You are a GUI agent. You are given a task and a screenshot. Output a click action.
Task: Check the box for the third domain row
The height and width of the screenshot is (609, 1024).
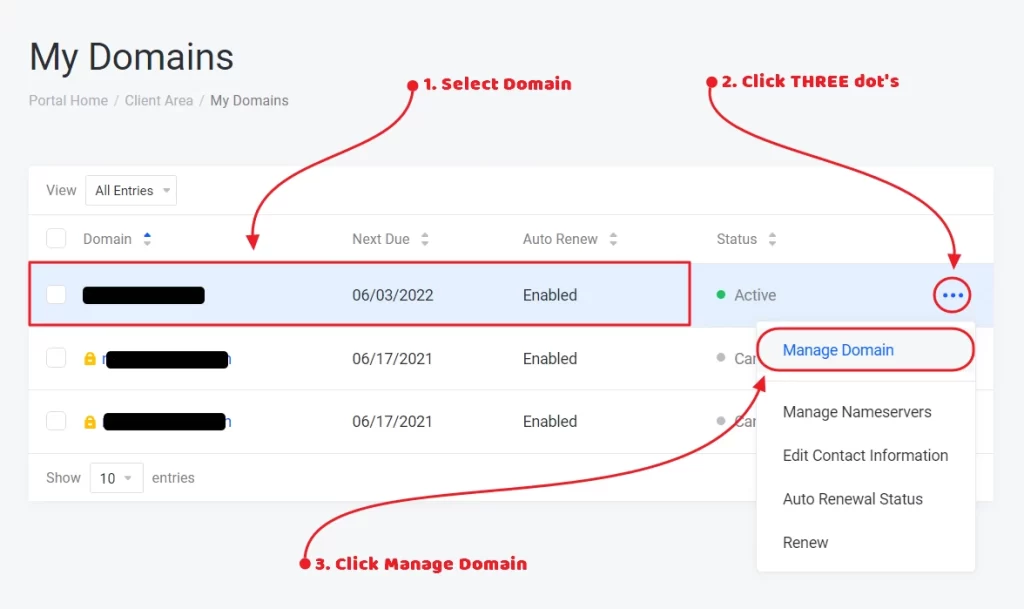click(x=56, y=421)
